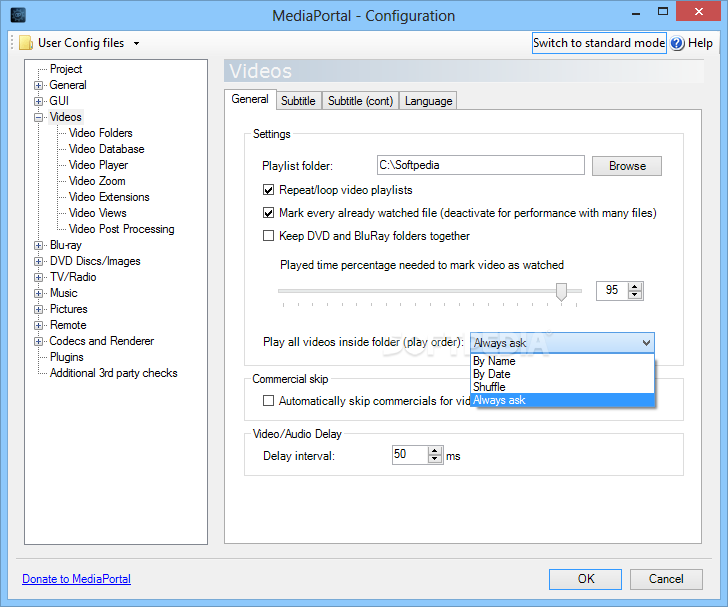This screenshot has height=607, width=728.
Task: Select Video Zoom in the tree
Action: [97, 181]
